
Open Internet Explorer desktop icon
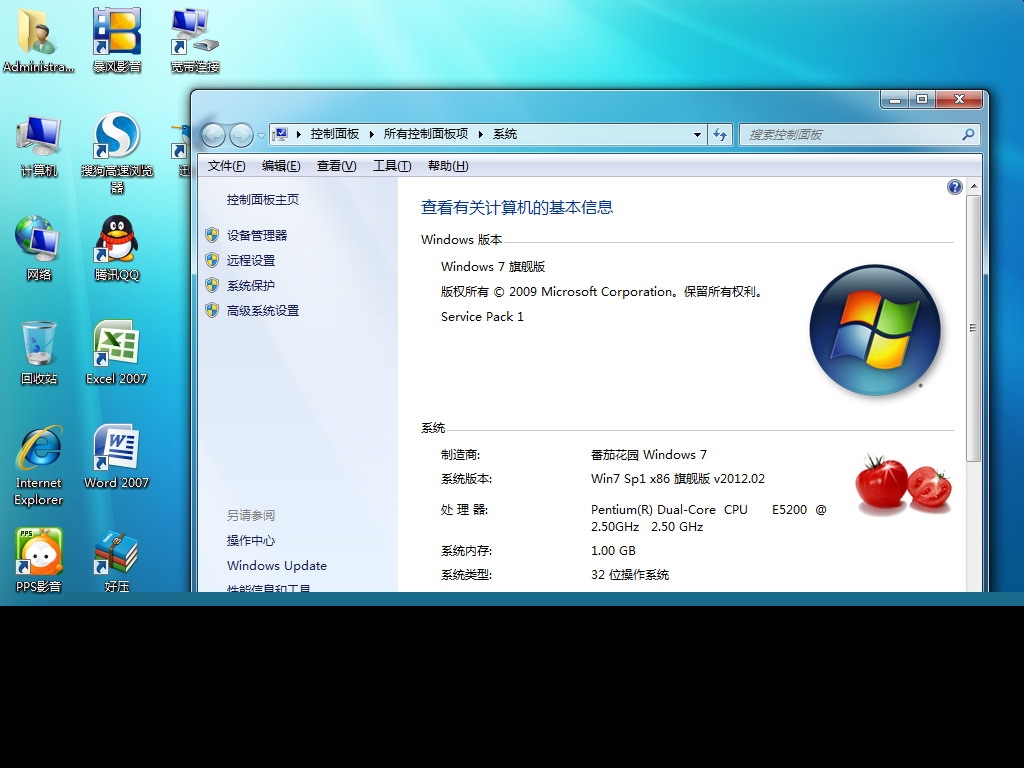coord(39,466)
